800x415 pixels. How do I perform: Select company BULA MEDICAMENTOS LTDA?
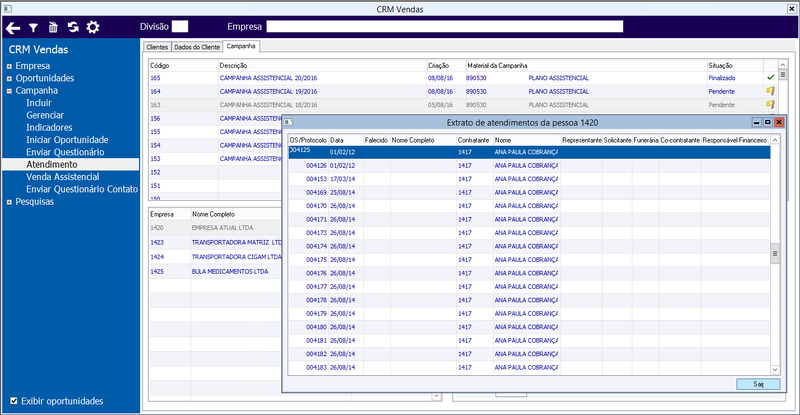coord(230,272)
